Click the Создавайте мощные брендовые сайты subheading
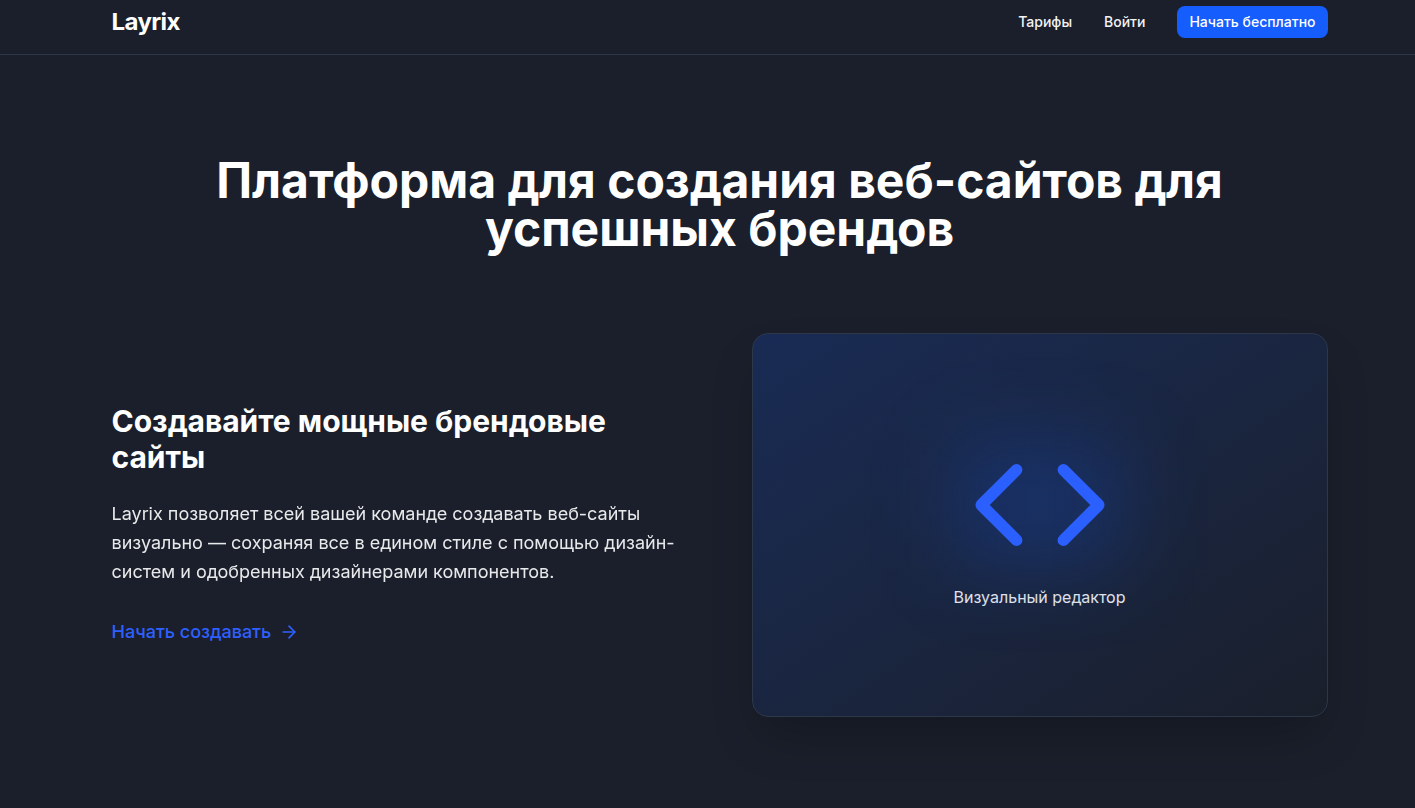This screenshot has height=808, width=1415. [359, 440]
